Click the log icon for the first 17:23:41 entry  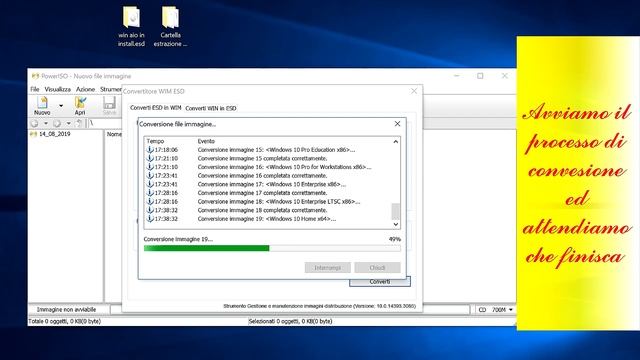(x=150, y=176)
